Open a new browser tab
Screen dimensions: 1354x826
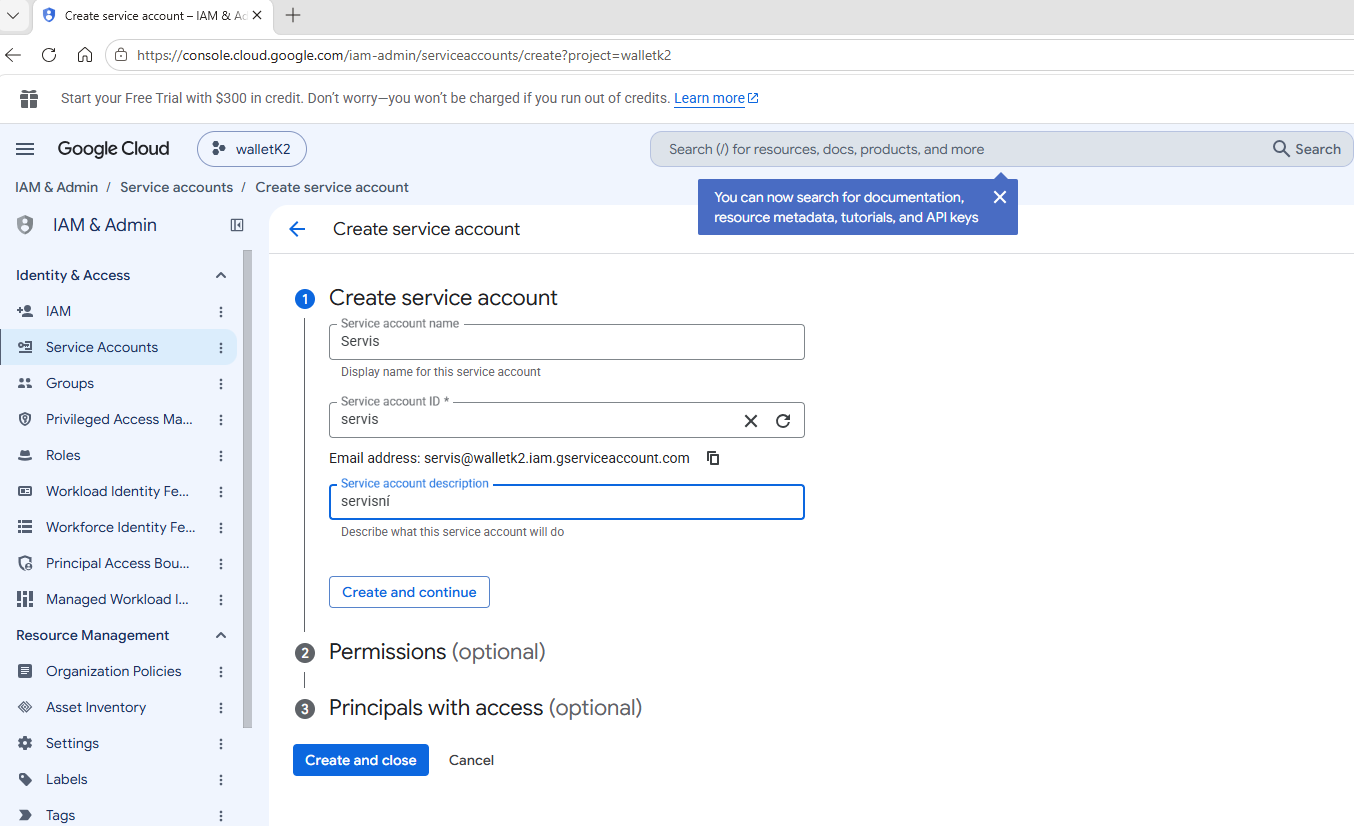click(x=293, y=15)
